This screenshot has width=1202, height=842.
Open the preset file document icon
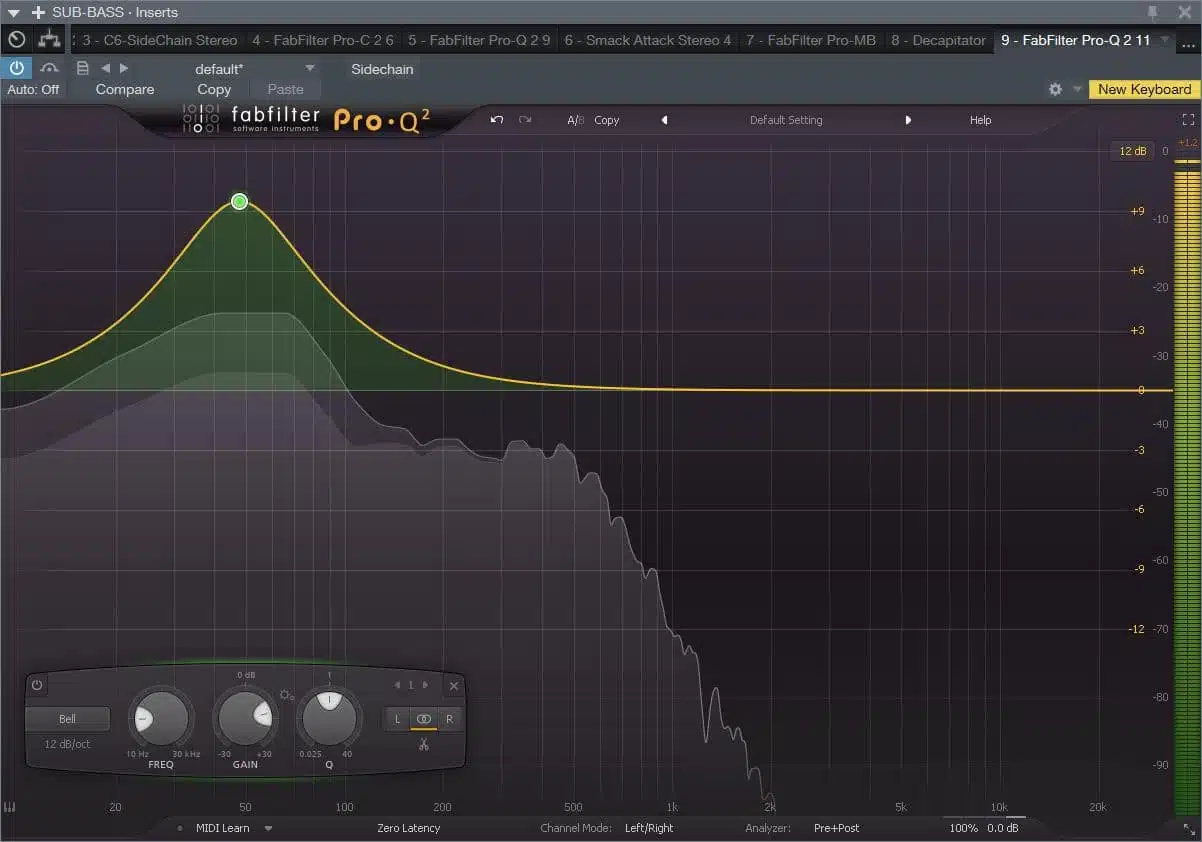82,68
